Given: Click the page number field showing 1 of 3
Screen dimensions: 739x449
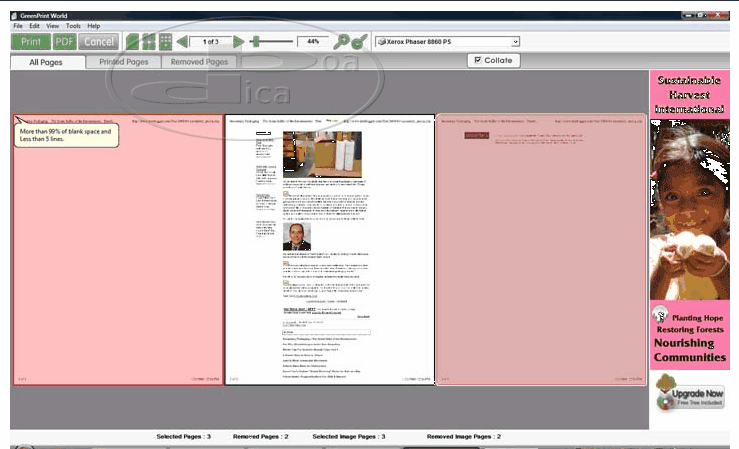Looking at the screenshot, I should 210,42.
